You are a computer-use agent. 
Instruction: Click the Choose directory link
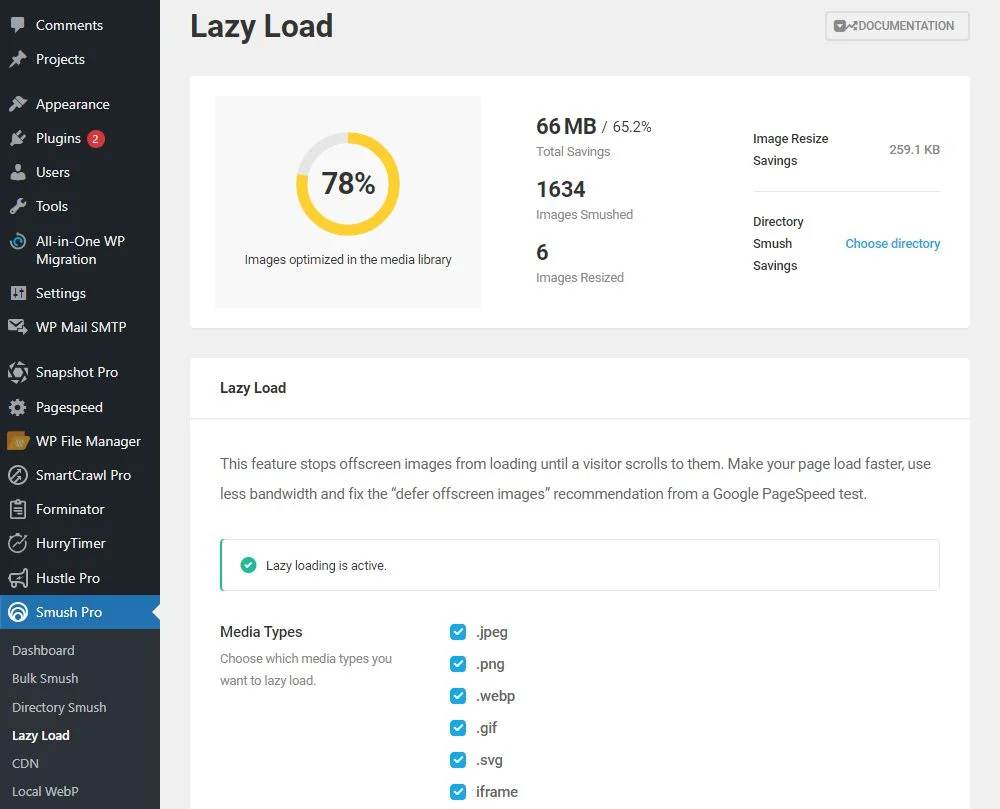(x=892, y=243)
